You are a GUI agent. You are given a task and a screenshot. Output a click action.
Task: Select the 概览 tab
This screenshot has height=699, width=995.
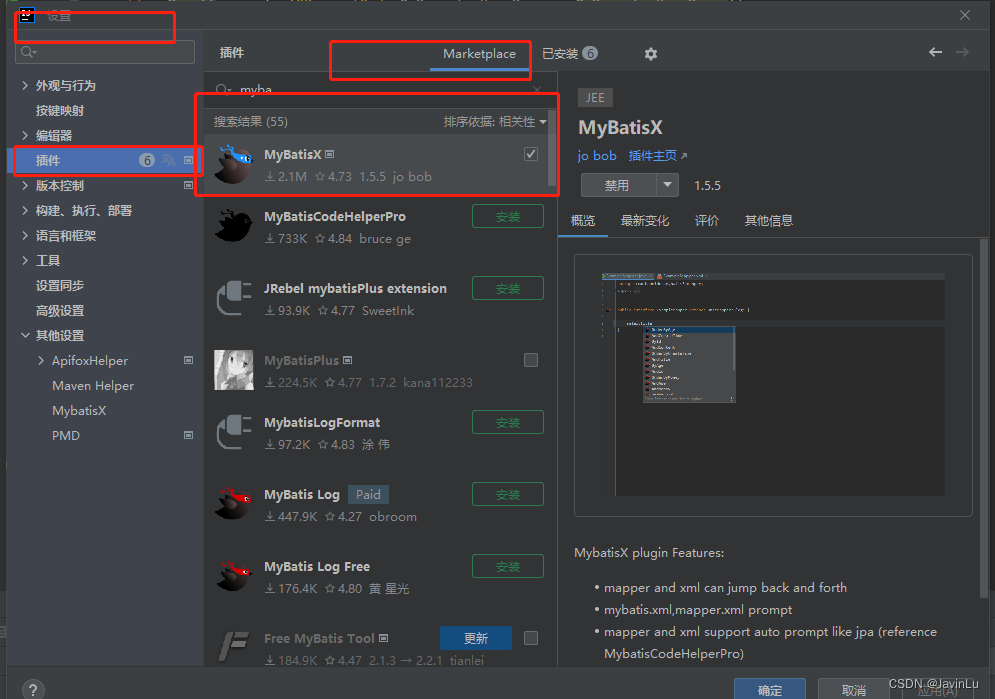[x=583, y=221]
